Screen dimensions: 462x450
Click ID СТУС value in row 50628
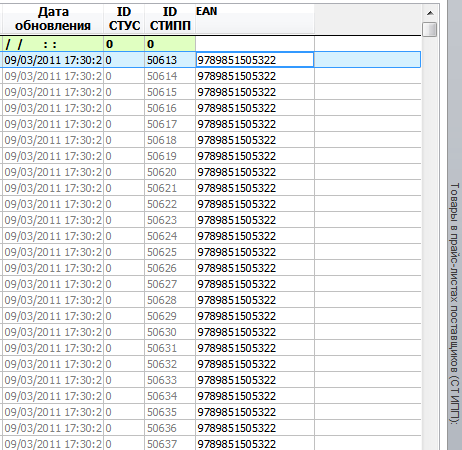(109, 300)
